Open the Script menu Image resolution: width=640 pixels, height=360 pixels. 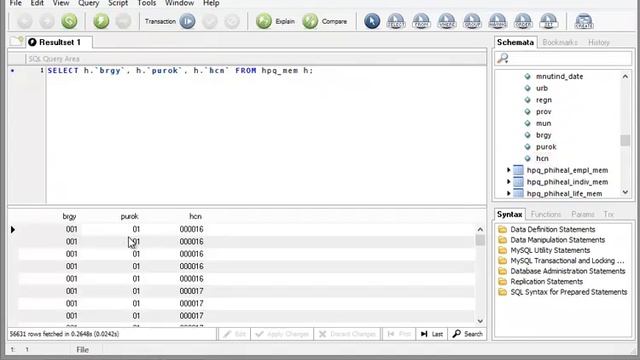coord(118,3)
